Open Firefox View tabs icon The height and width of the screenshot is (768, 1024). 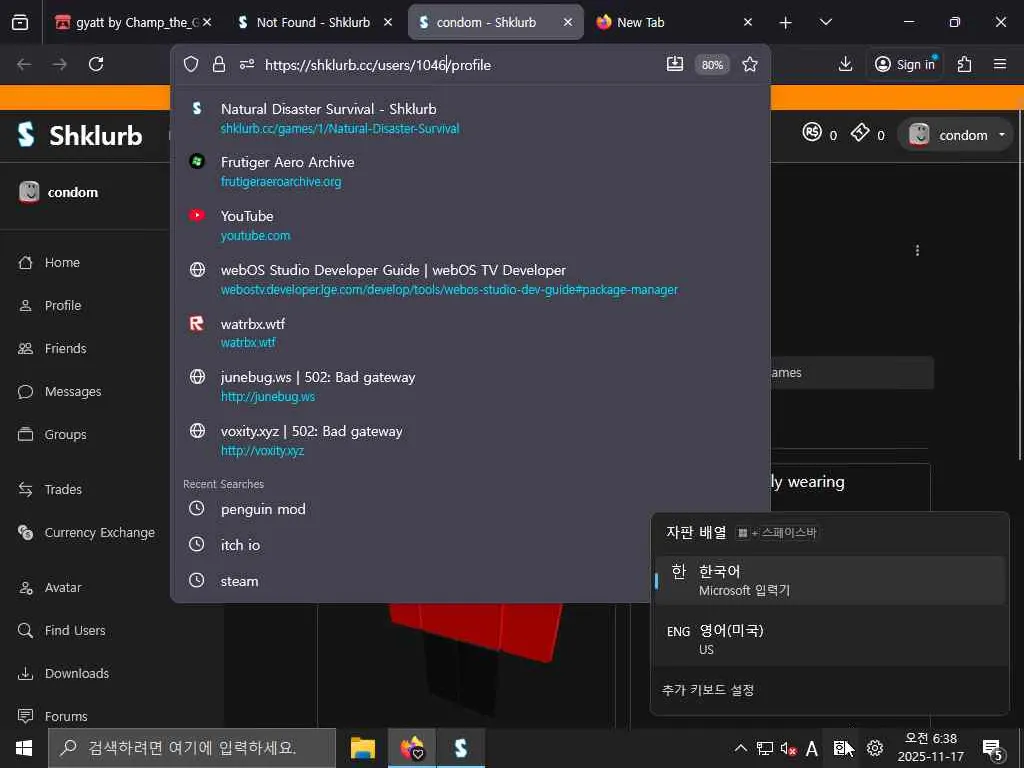tap(20, 22)
